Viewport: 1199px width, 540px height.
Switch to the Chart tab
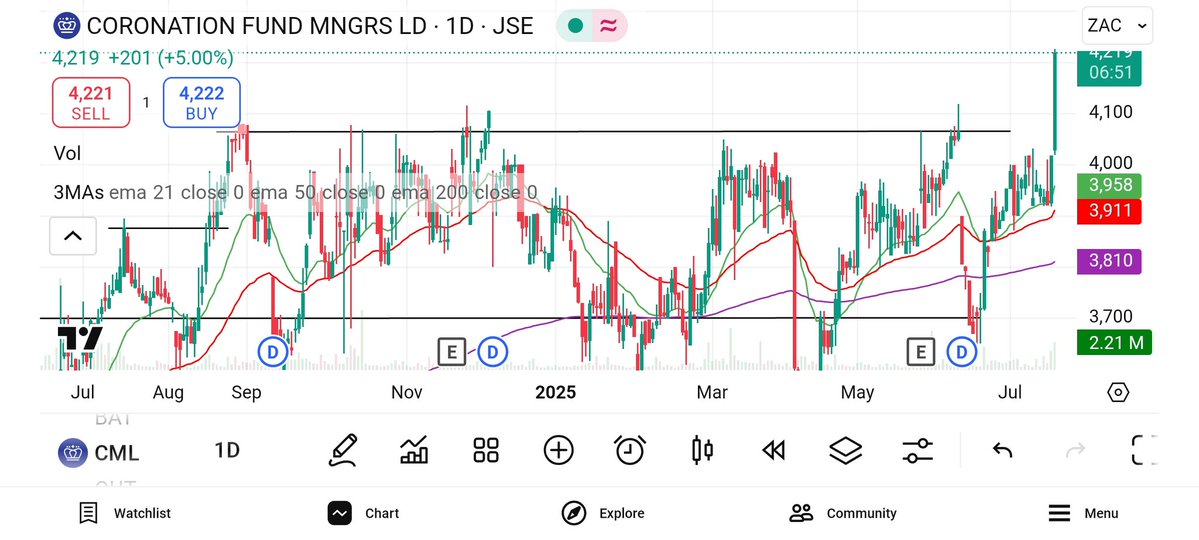(363, 513)
